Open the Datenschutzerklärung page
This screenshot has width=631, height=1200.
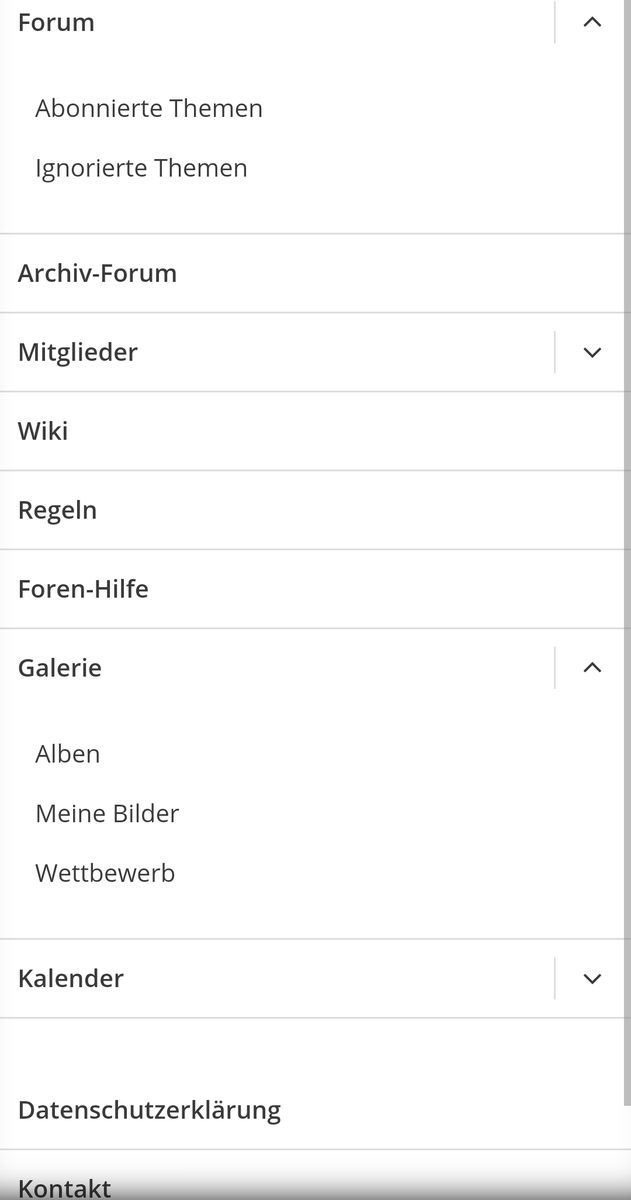(149, 1110)
